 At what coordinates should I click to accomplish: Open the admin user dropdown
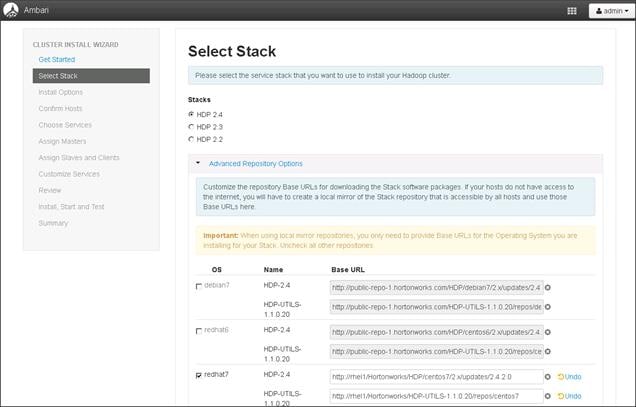click(612, 11)
